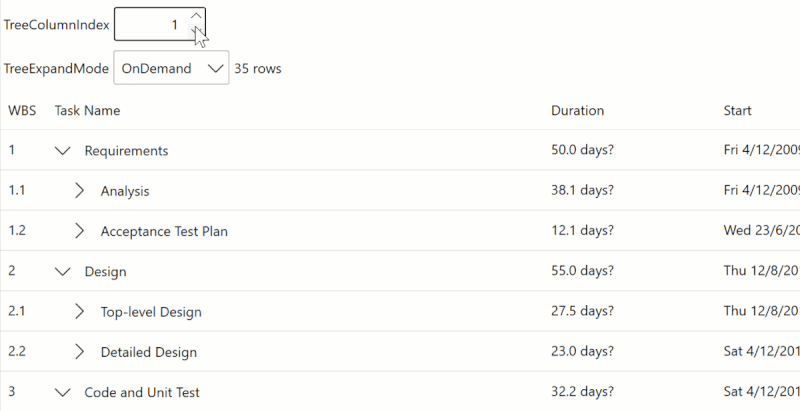Select the WBS 2.2 cell
This screenshot has width=800, height=411.
[17, 352]
